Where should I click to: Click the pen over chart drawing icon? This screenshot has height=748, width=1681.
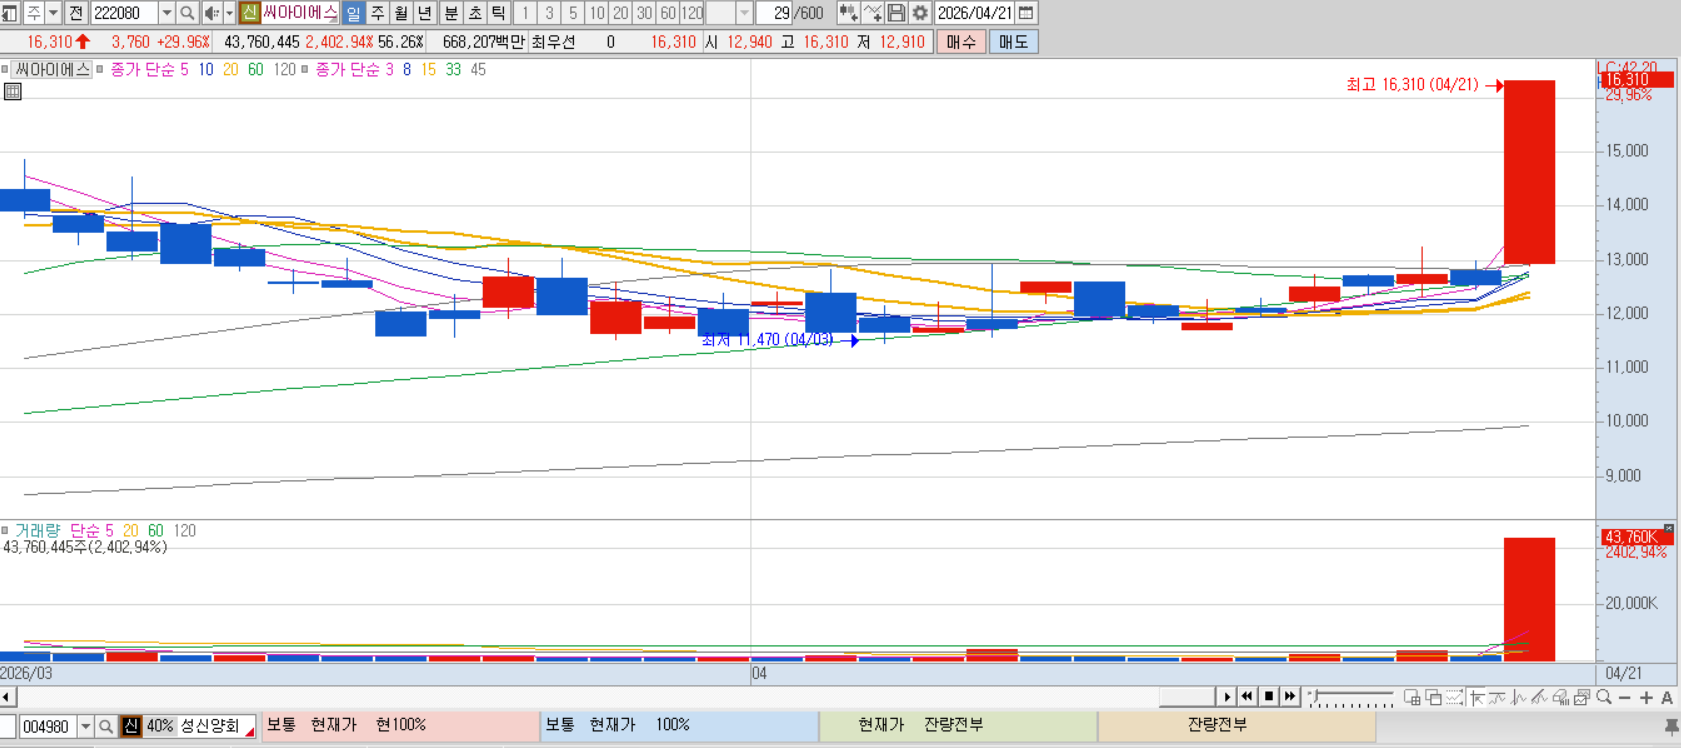click(x=1540, y=697)
